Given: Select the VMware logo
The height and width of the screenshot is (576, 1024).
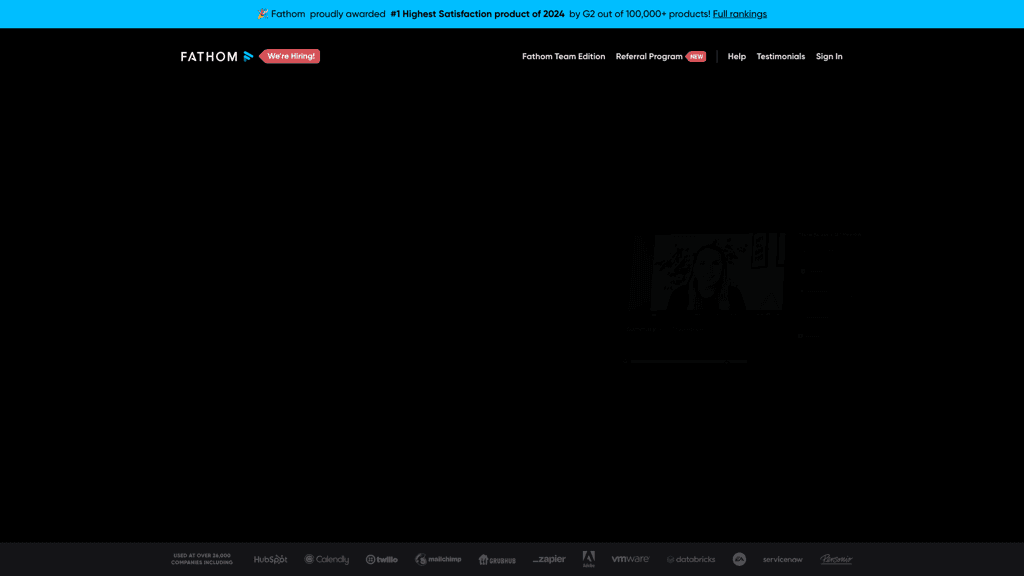Looking at the screenshot, I should pos(630,559).
